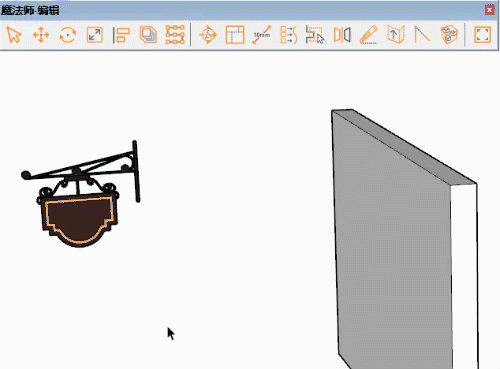Screen dimensions: 500x369
Task: Pick the scale tool icon
Action: pos(95,35)
